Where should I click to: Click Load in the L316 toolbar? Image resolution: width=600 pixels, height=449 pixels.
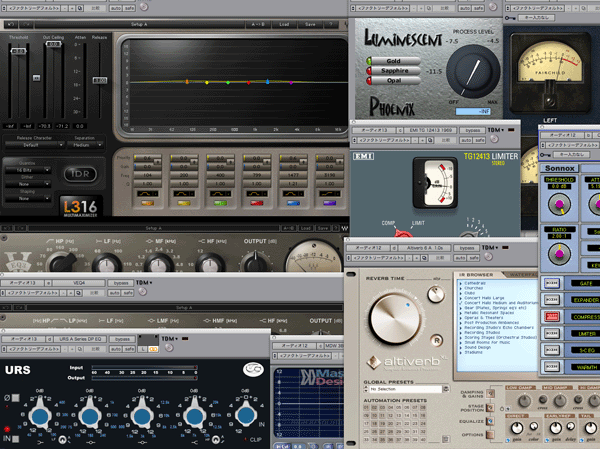(284, 24)
